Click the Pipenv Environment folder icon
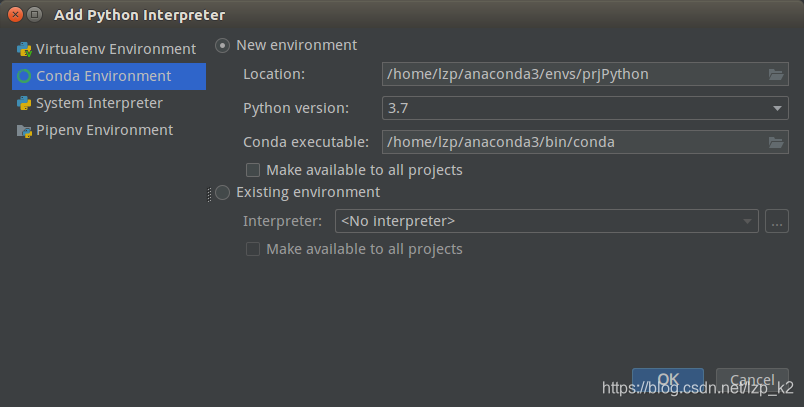The height and width of the screenshot is (407, 804). tap(24, 131)
